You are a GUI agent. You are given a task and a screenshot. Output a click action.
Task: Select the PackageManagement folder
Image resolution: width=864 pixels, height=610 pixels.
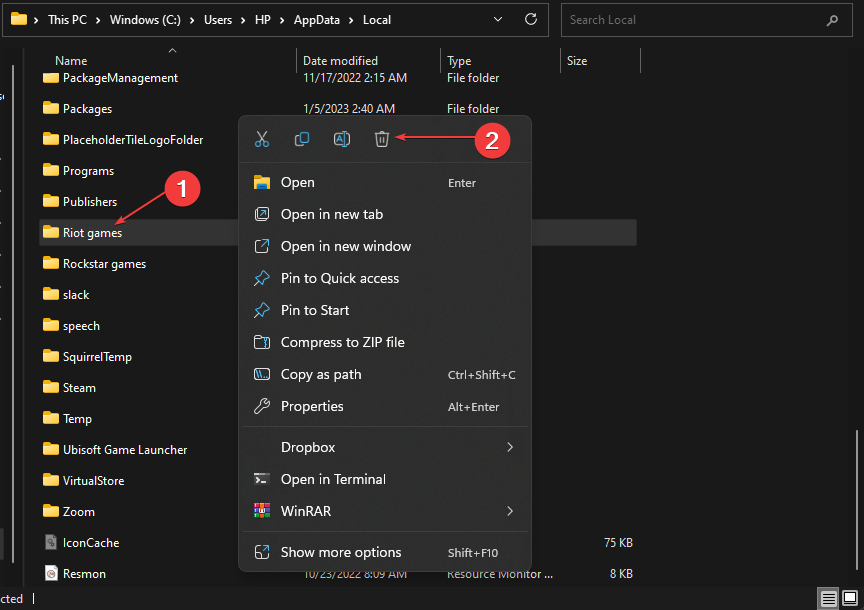pos(120,78)
